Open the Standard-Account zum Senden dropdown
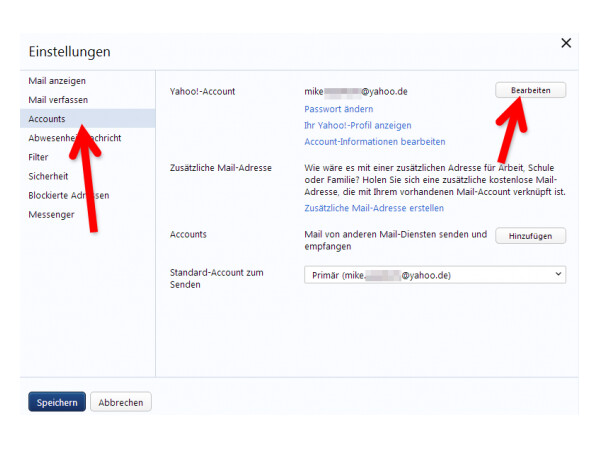The image size is (598, 449). pos(435,275)
